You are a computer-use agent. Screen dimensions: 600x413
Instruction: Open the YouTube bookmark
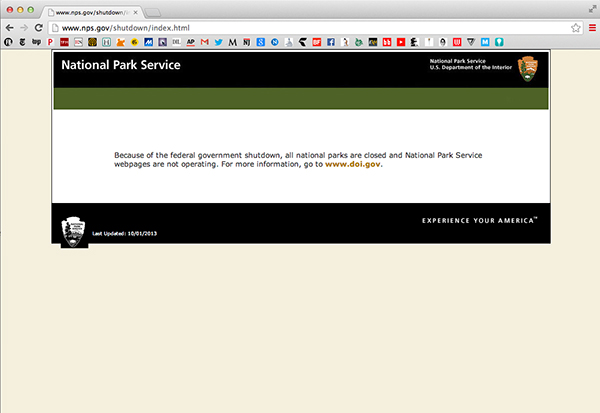pyautogui.click(x=401, y=42)
